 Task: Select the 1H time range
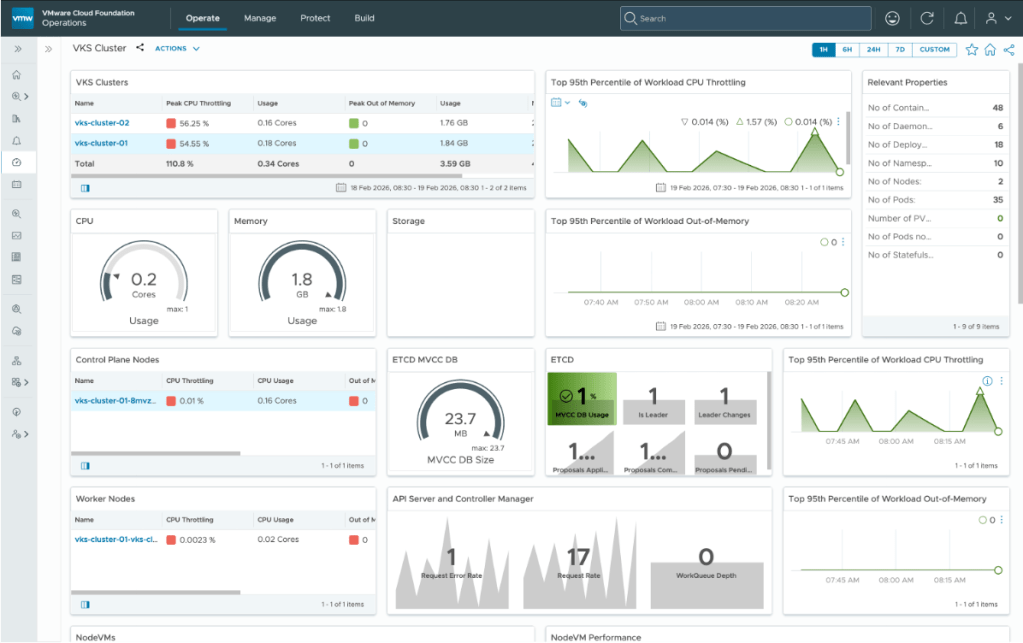(823, 50)
